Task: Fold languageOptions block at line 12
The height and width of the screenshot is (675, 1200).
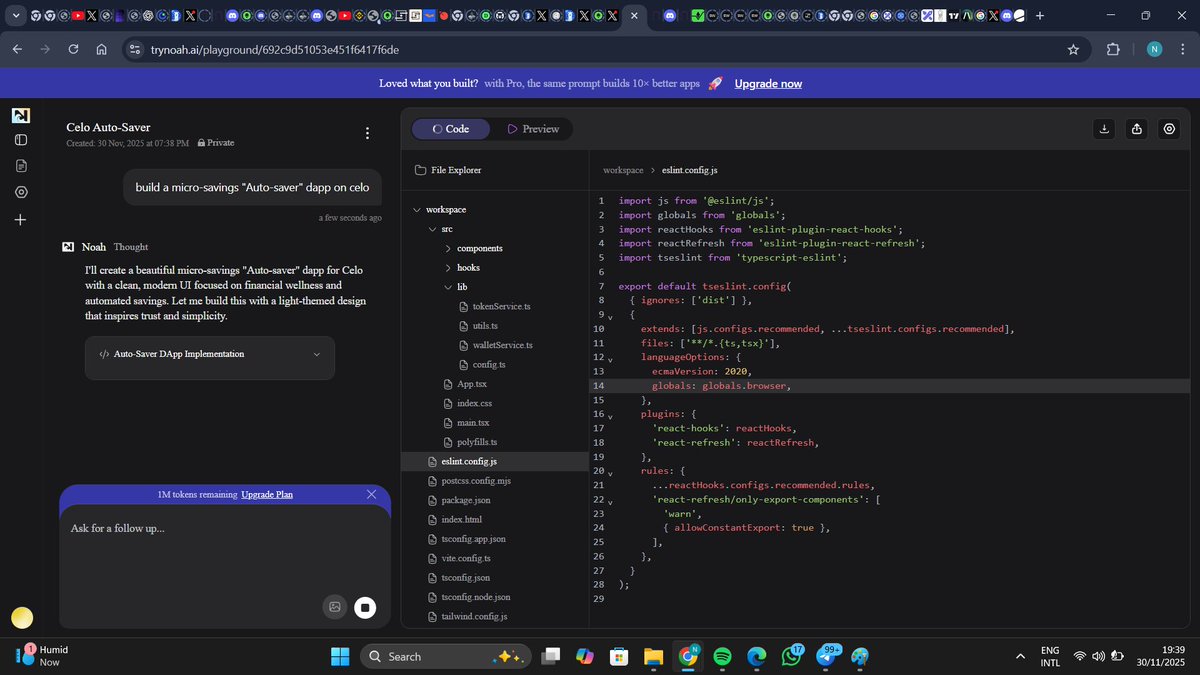Action: (610, 360)
